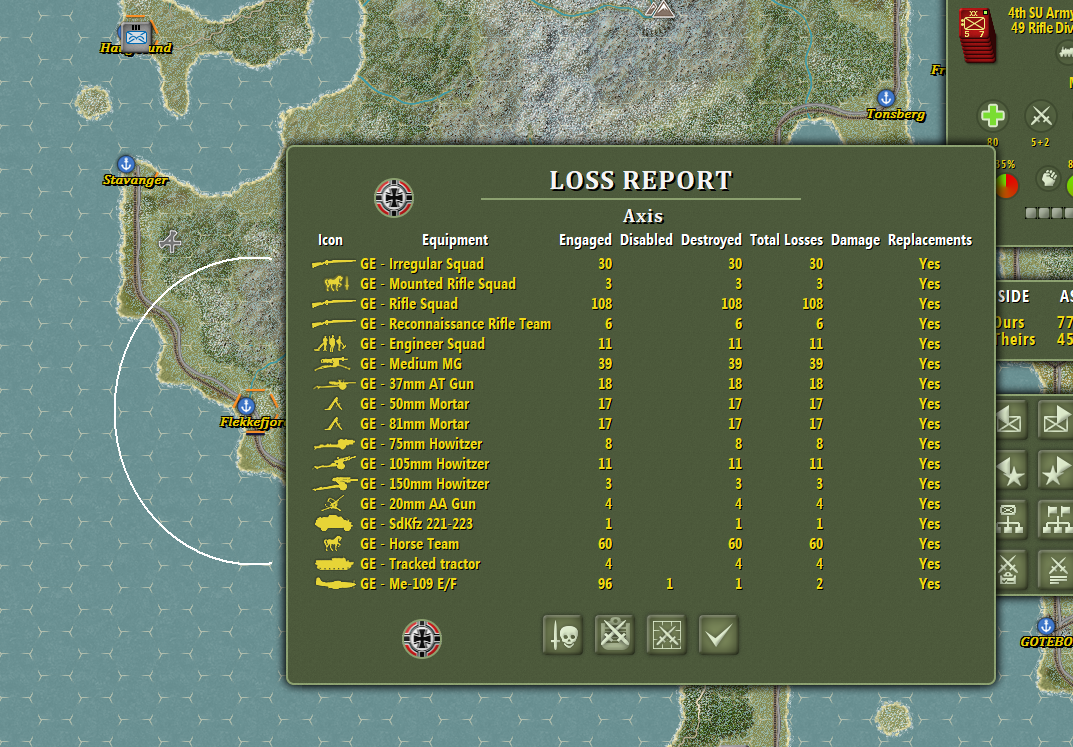Select the Tonsberg port anchor on the map

(886, 99)
